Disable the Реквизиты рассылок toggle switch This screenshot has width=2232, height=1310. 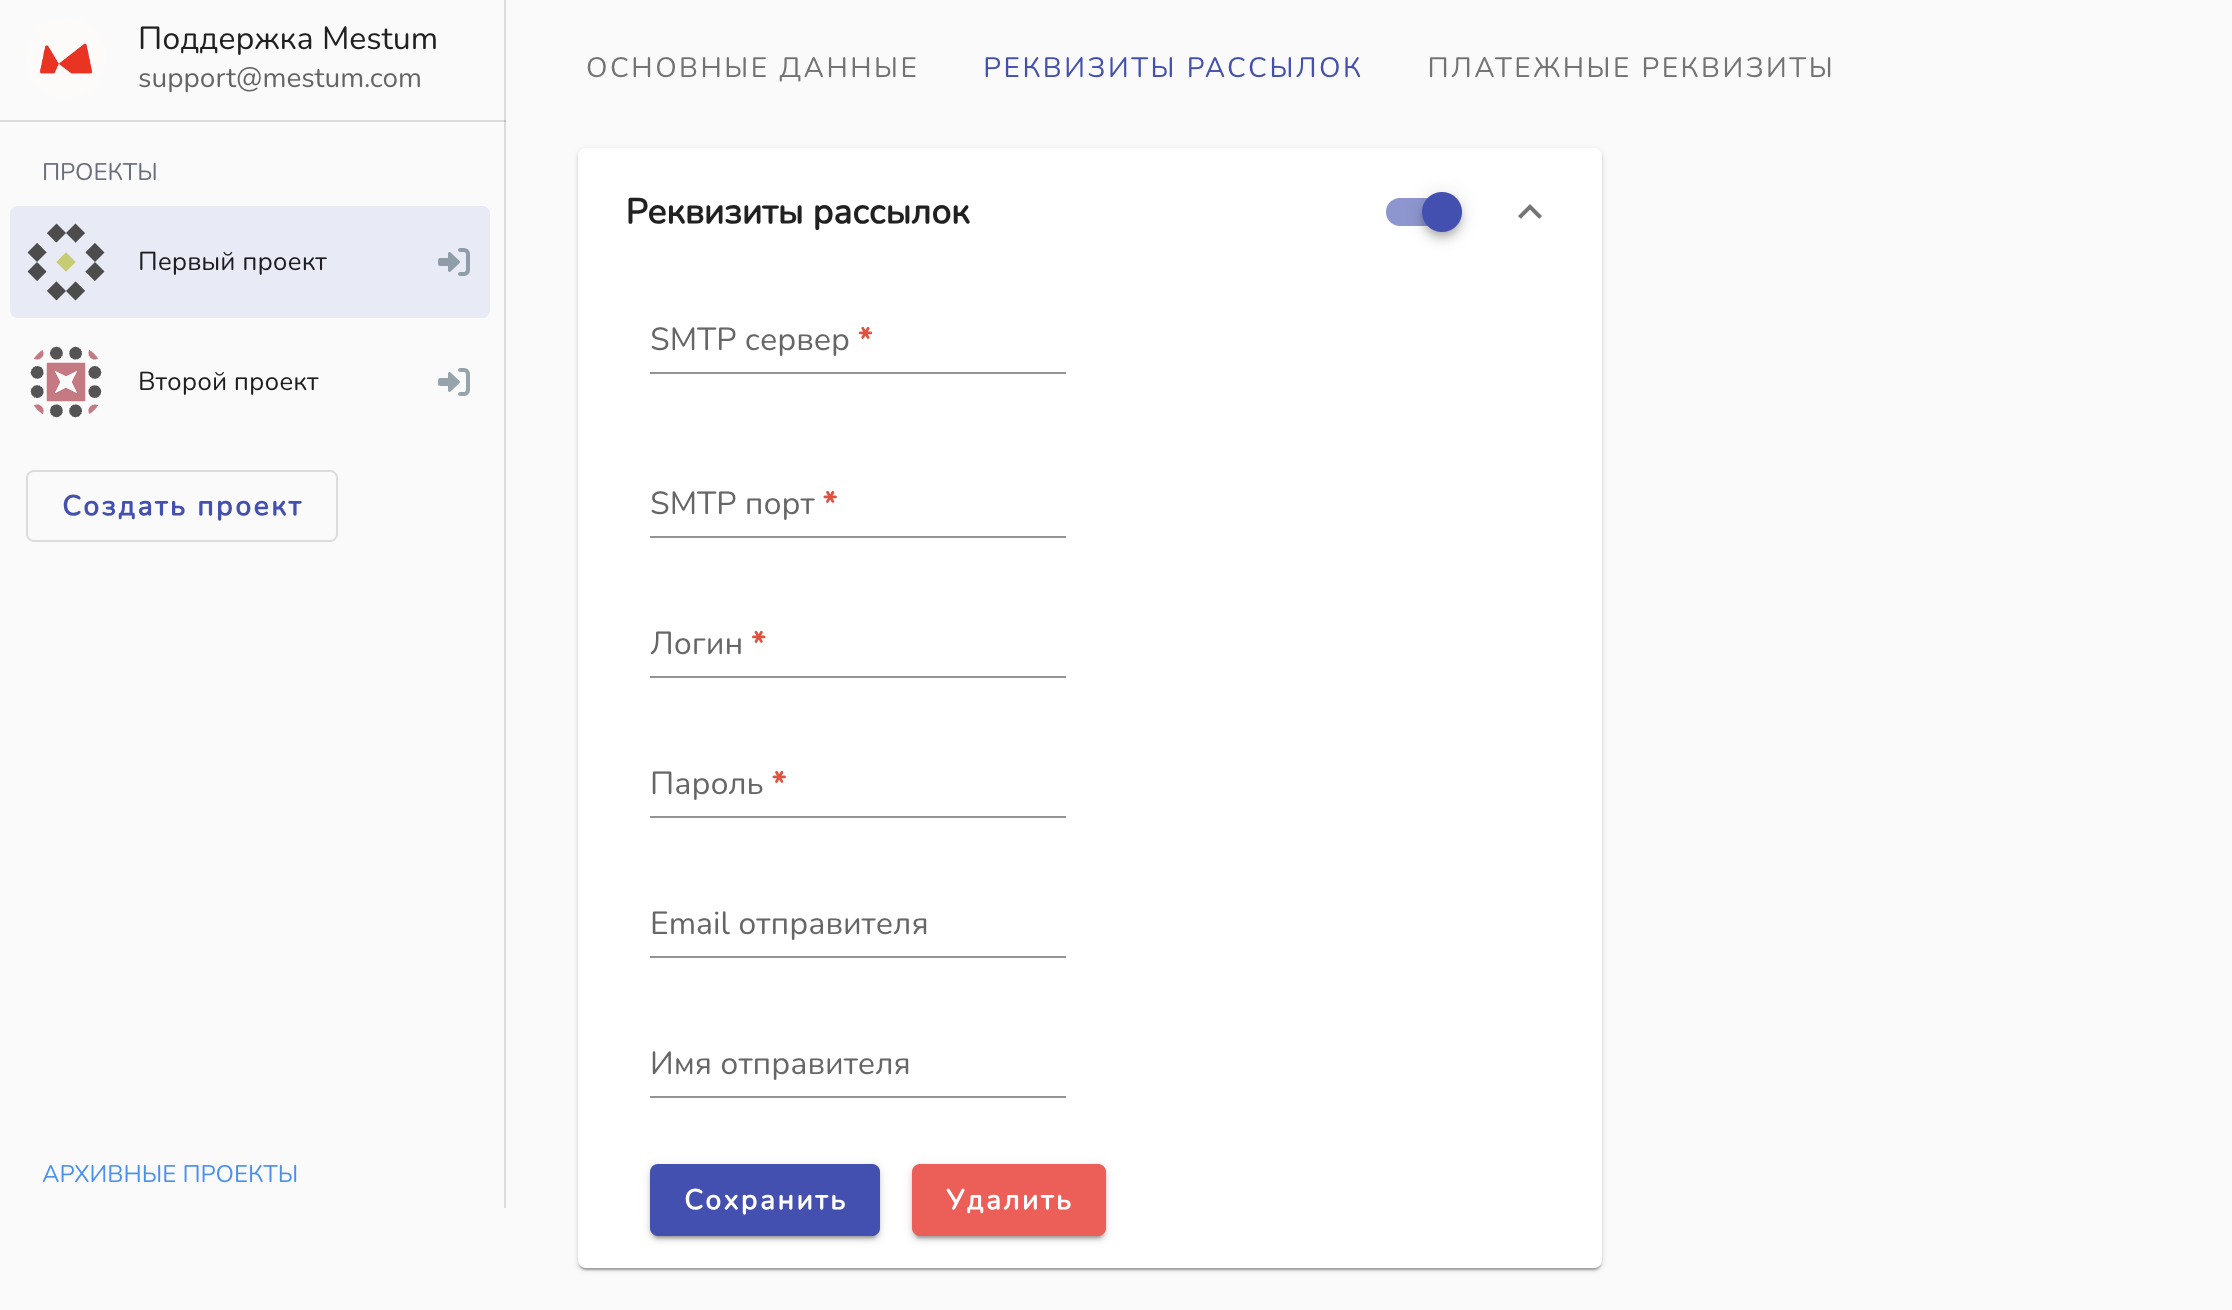point(1424,212)
